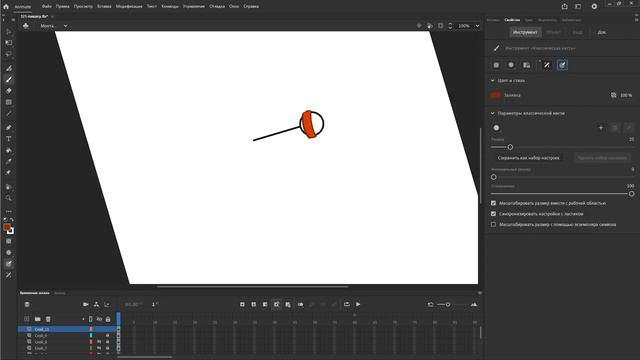The width and height of the screenshot is (640, 360).
Task: Toggle lock on the second layer row
Action: [108, 336]
